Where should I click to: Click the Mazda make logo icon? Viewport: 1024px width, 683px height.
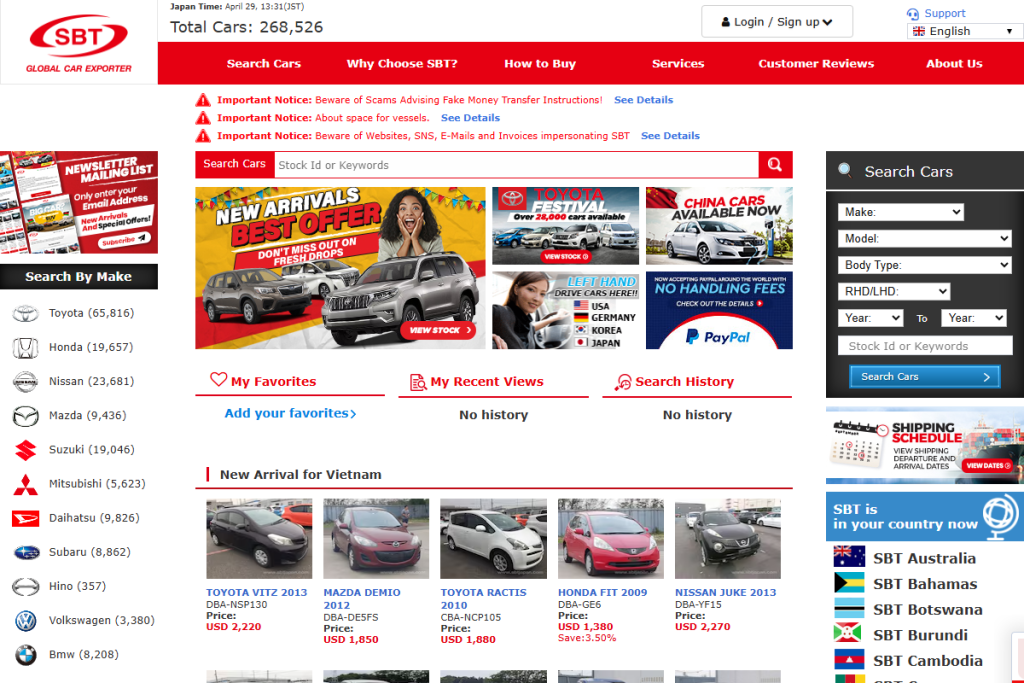(26, 416)
